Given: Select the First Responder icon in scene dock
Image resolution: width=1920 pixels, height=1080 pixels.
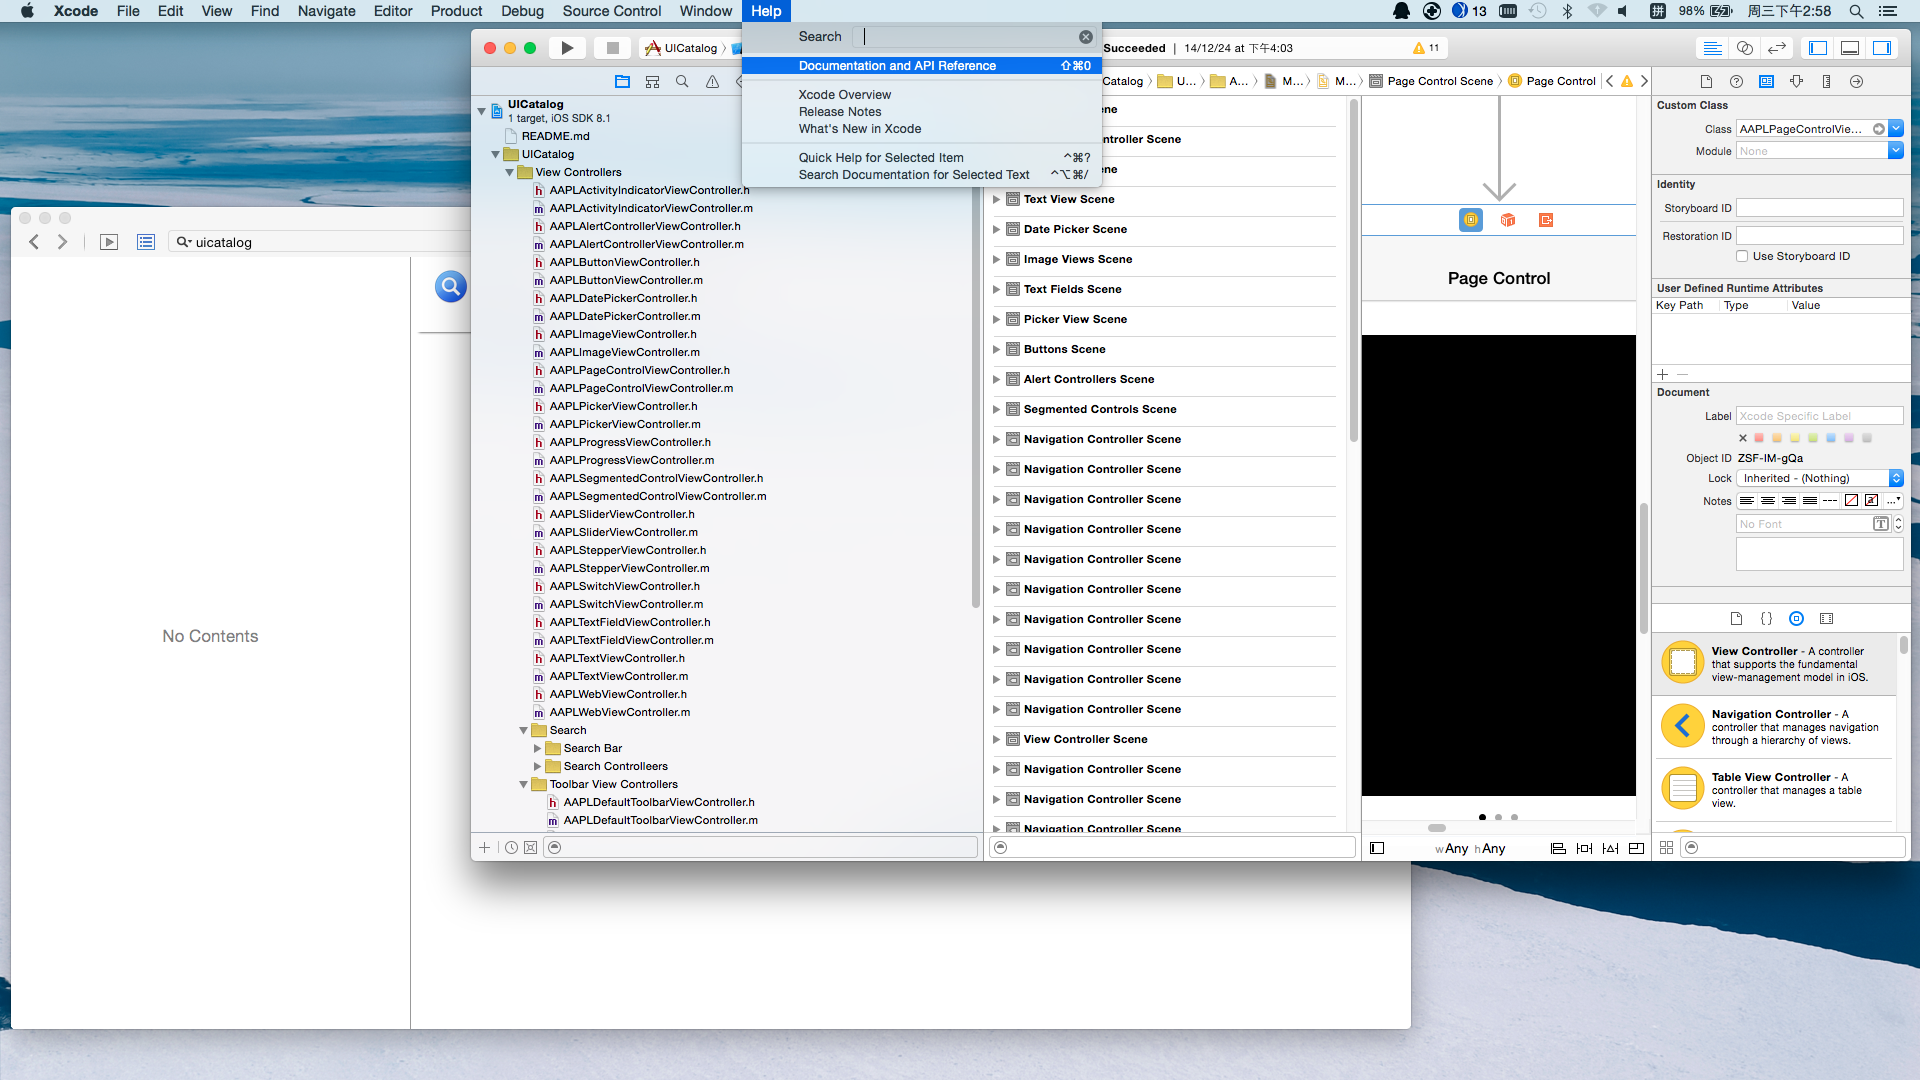Looking at the screenshot, I should 1508,220.
